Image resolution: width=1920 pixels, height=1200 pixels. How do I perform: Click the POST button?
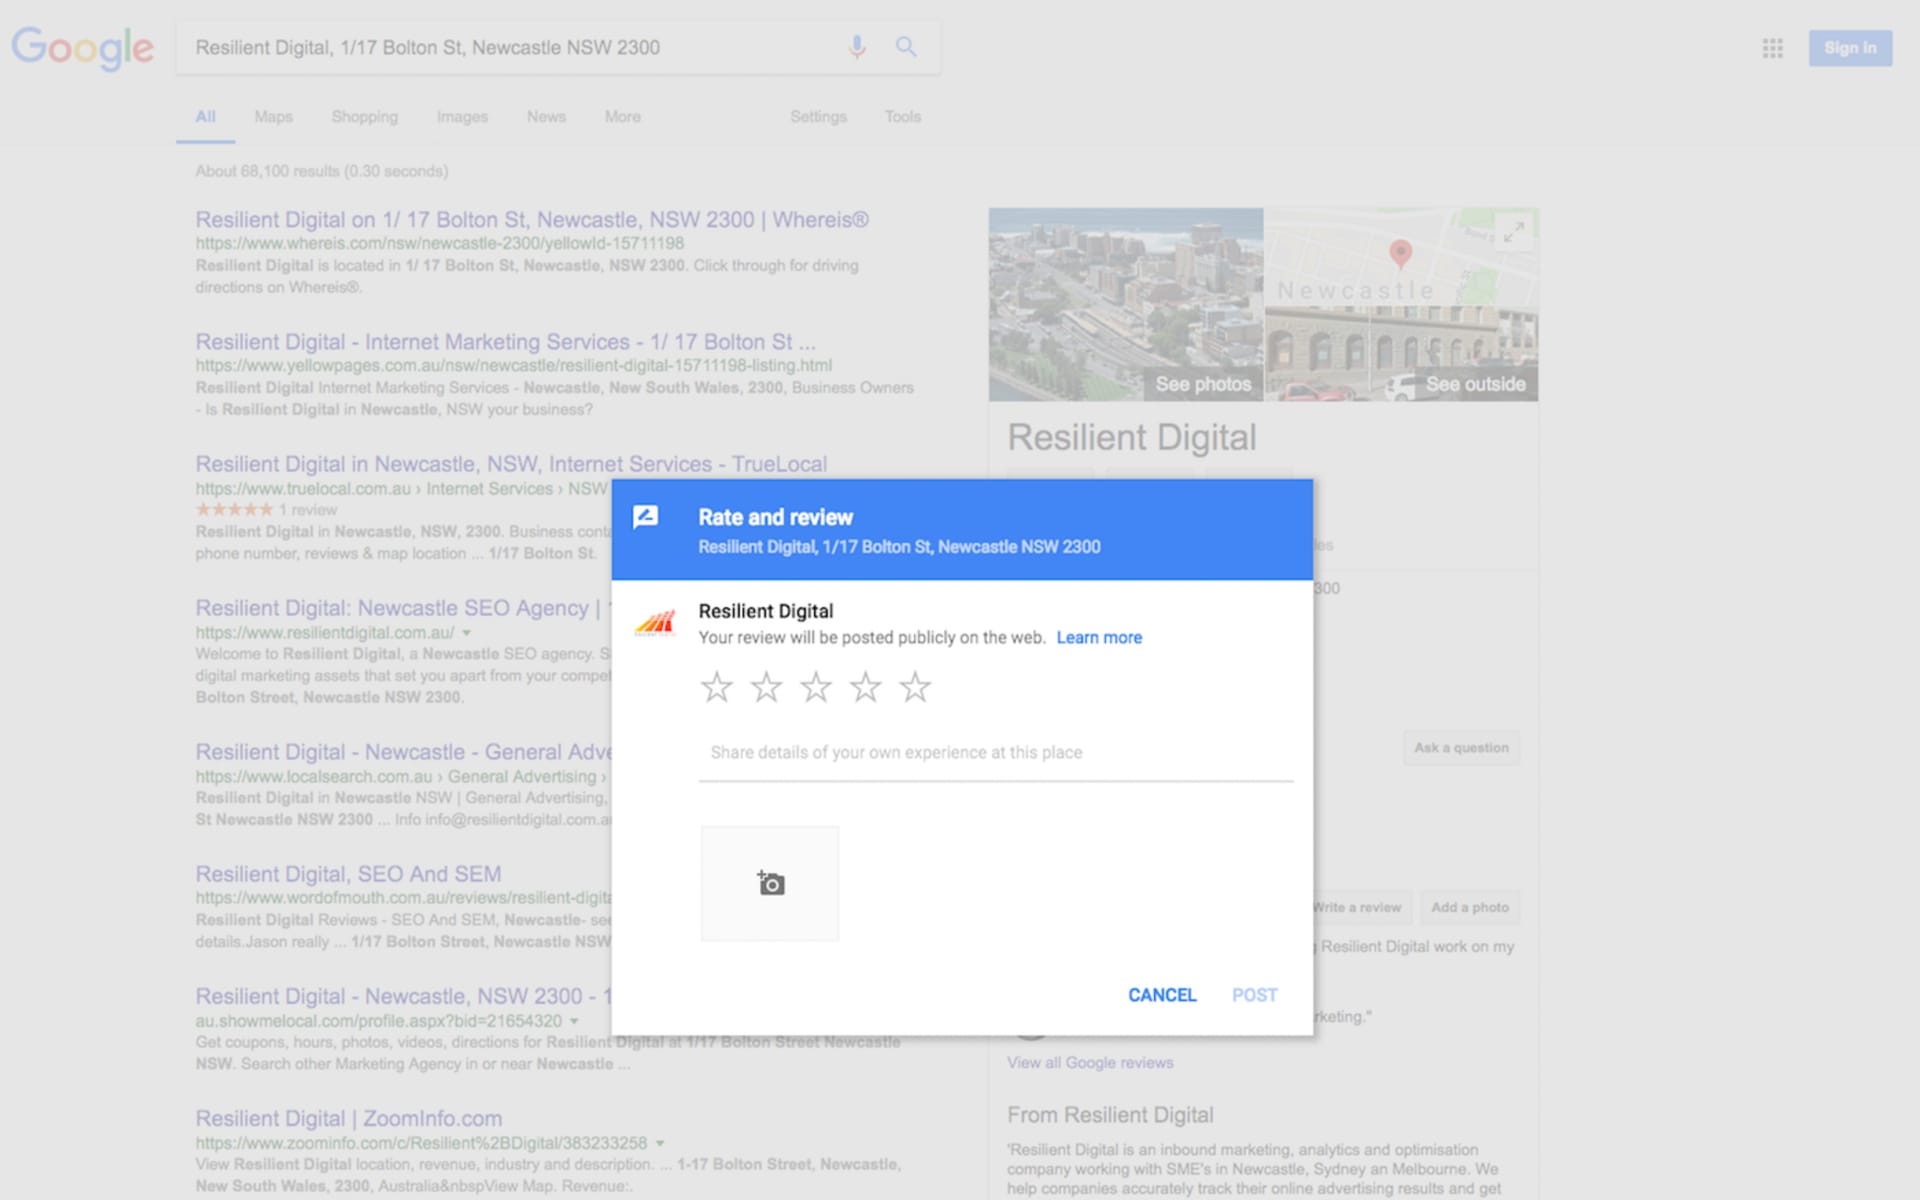point(1255,995)
